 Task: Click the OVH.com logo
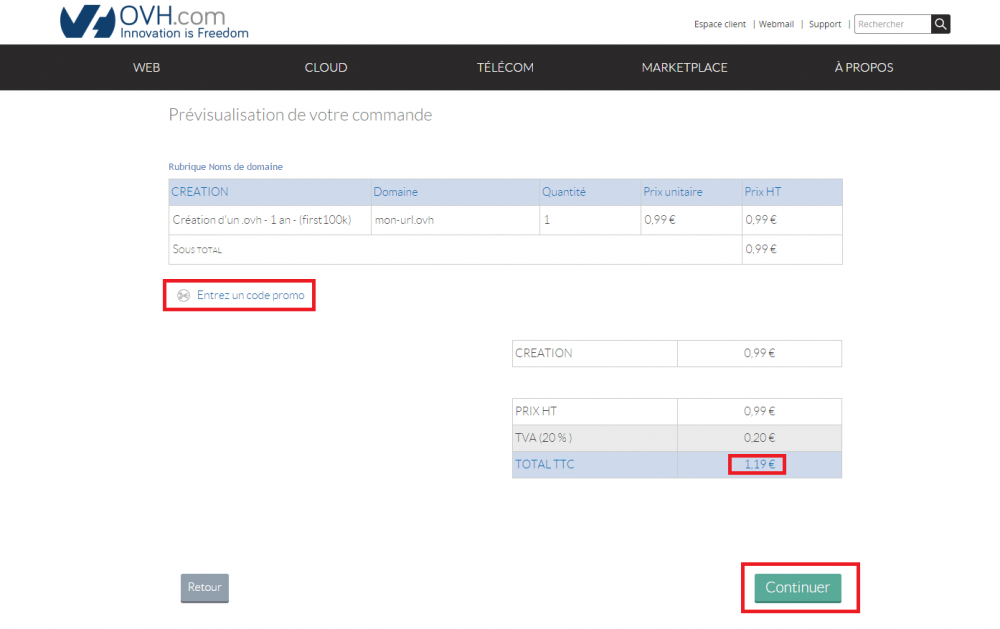click(x=154, y=22)
